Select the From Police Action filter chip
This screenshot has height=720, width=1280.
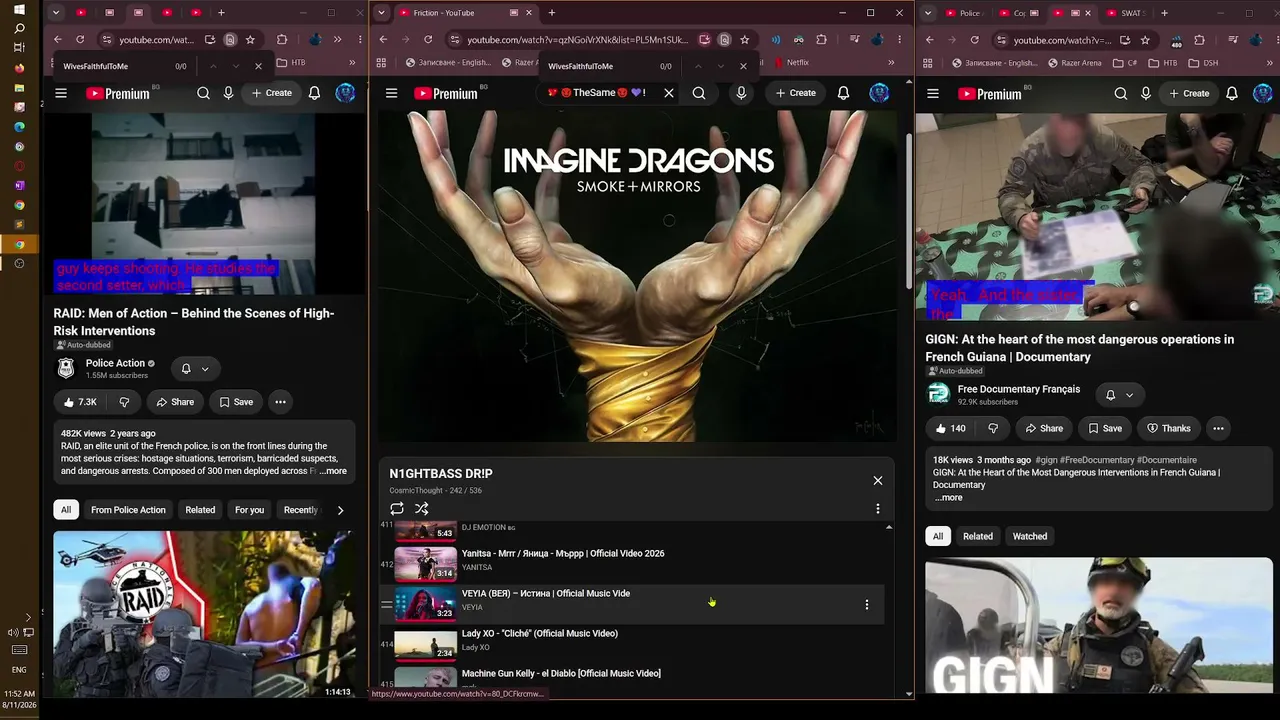pyautogui.click(x=128, y=510)
